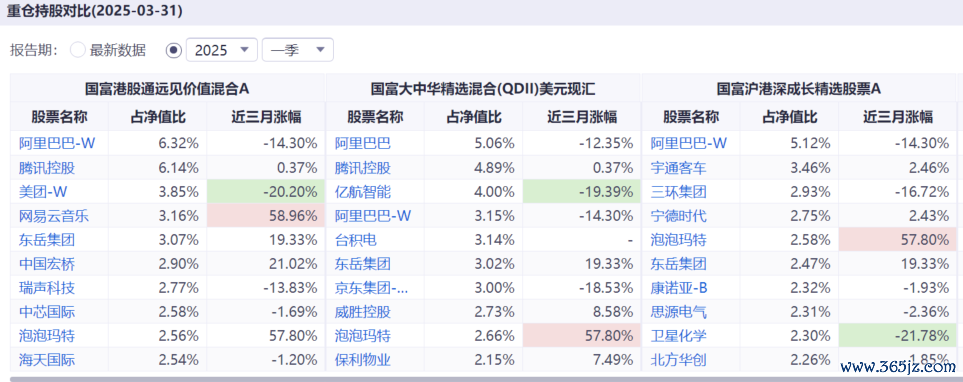The width and height of the screenshot is (963, 382).
Task: Open the 宁德时代 stock link
Action: coord(679,216)
